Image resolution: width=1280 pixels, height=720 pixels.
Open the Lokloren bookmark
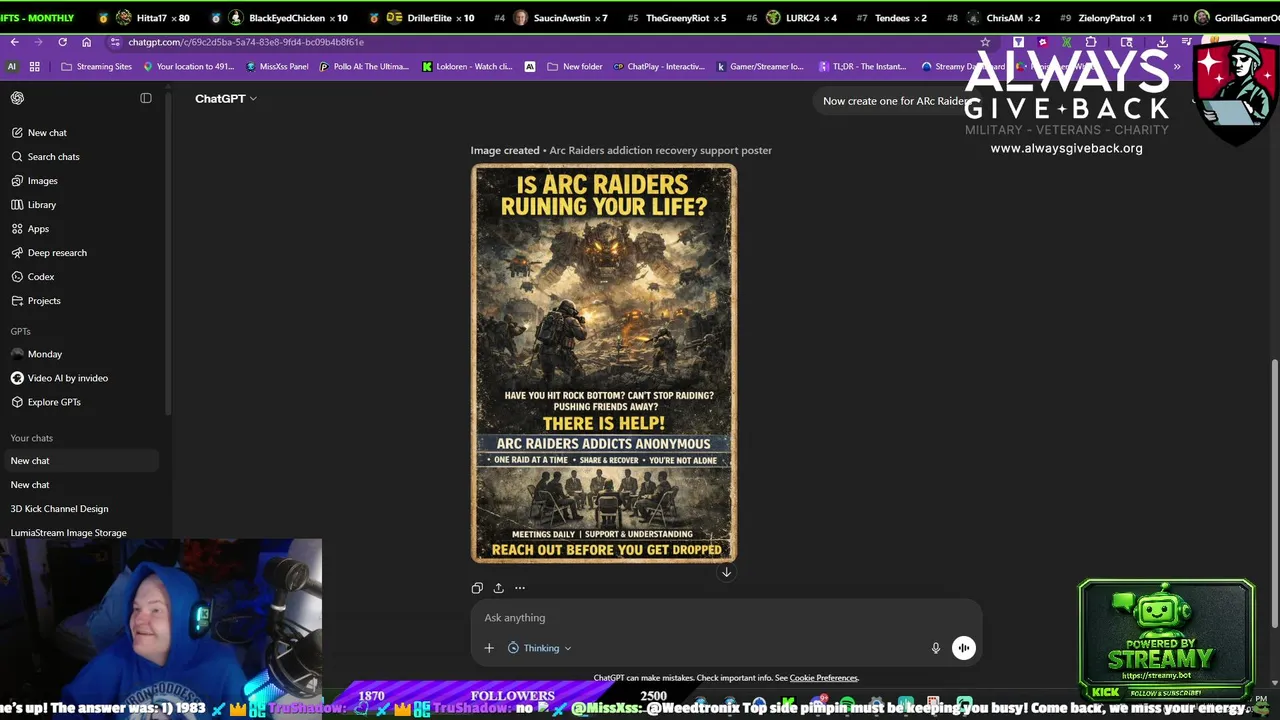467,67
